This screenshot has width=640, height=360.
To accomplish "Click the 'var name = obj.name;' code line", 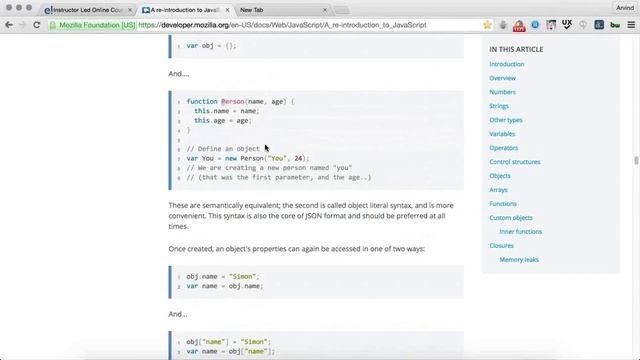I will (x=224, y=286).
